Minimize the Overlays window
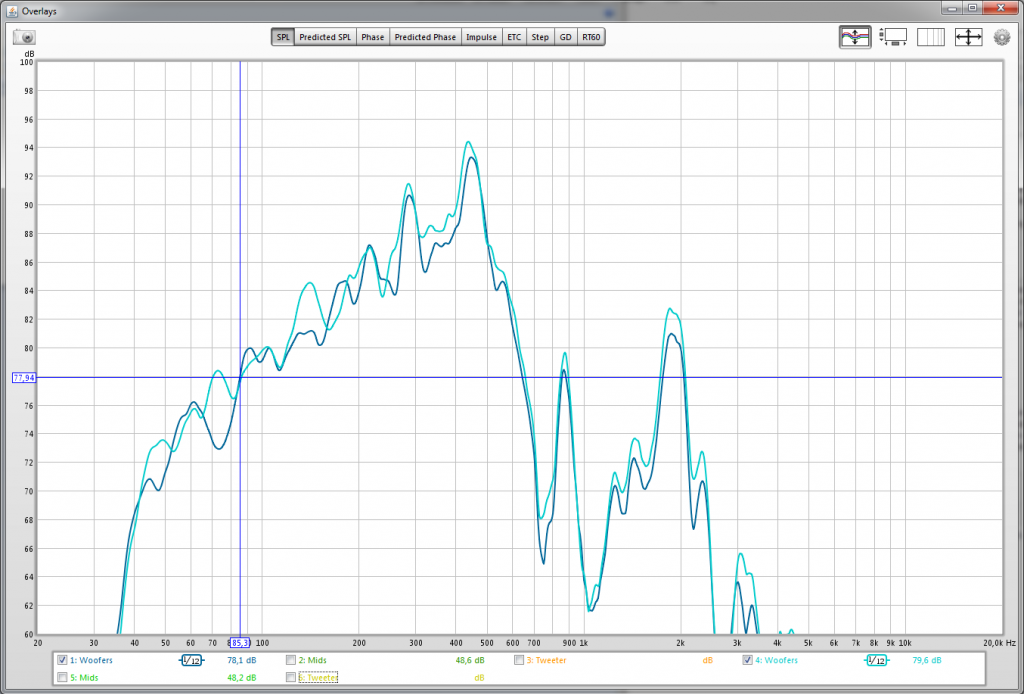 point(952,8)
